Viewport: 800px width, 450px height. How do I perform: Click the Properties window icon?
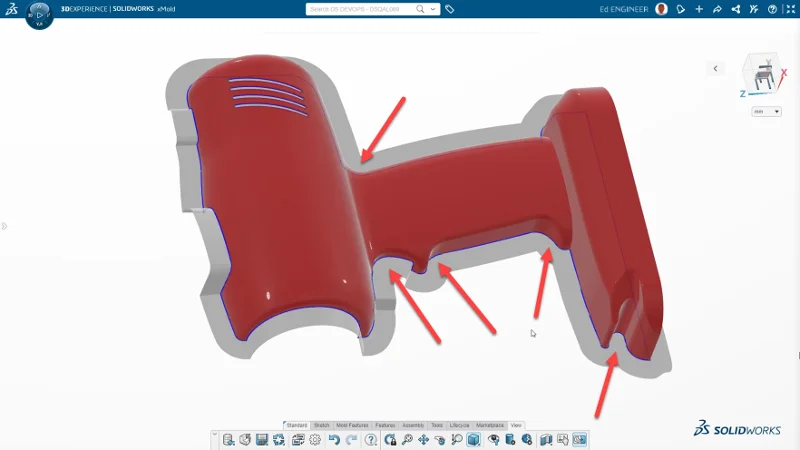(298, 440)
